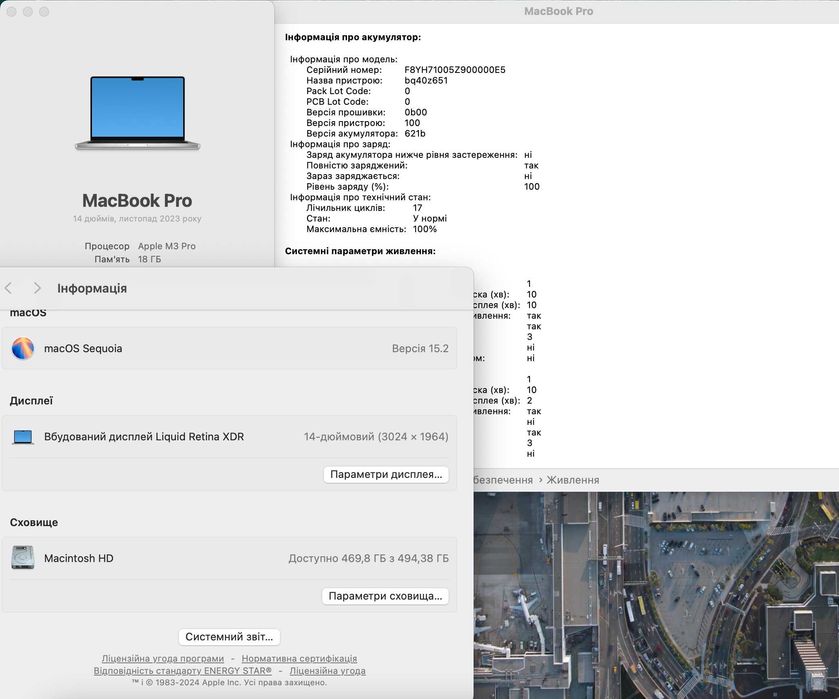
Task: Click the macOS Sequoia icon
Action: (23, 348)
